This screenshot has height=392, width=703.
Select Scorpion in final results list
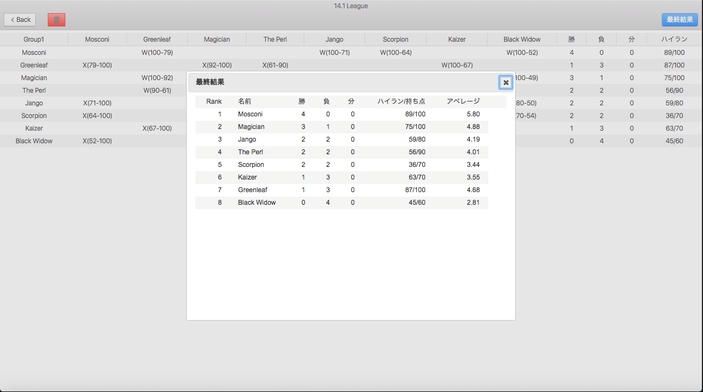pos(251,164)
